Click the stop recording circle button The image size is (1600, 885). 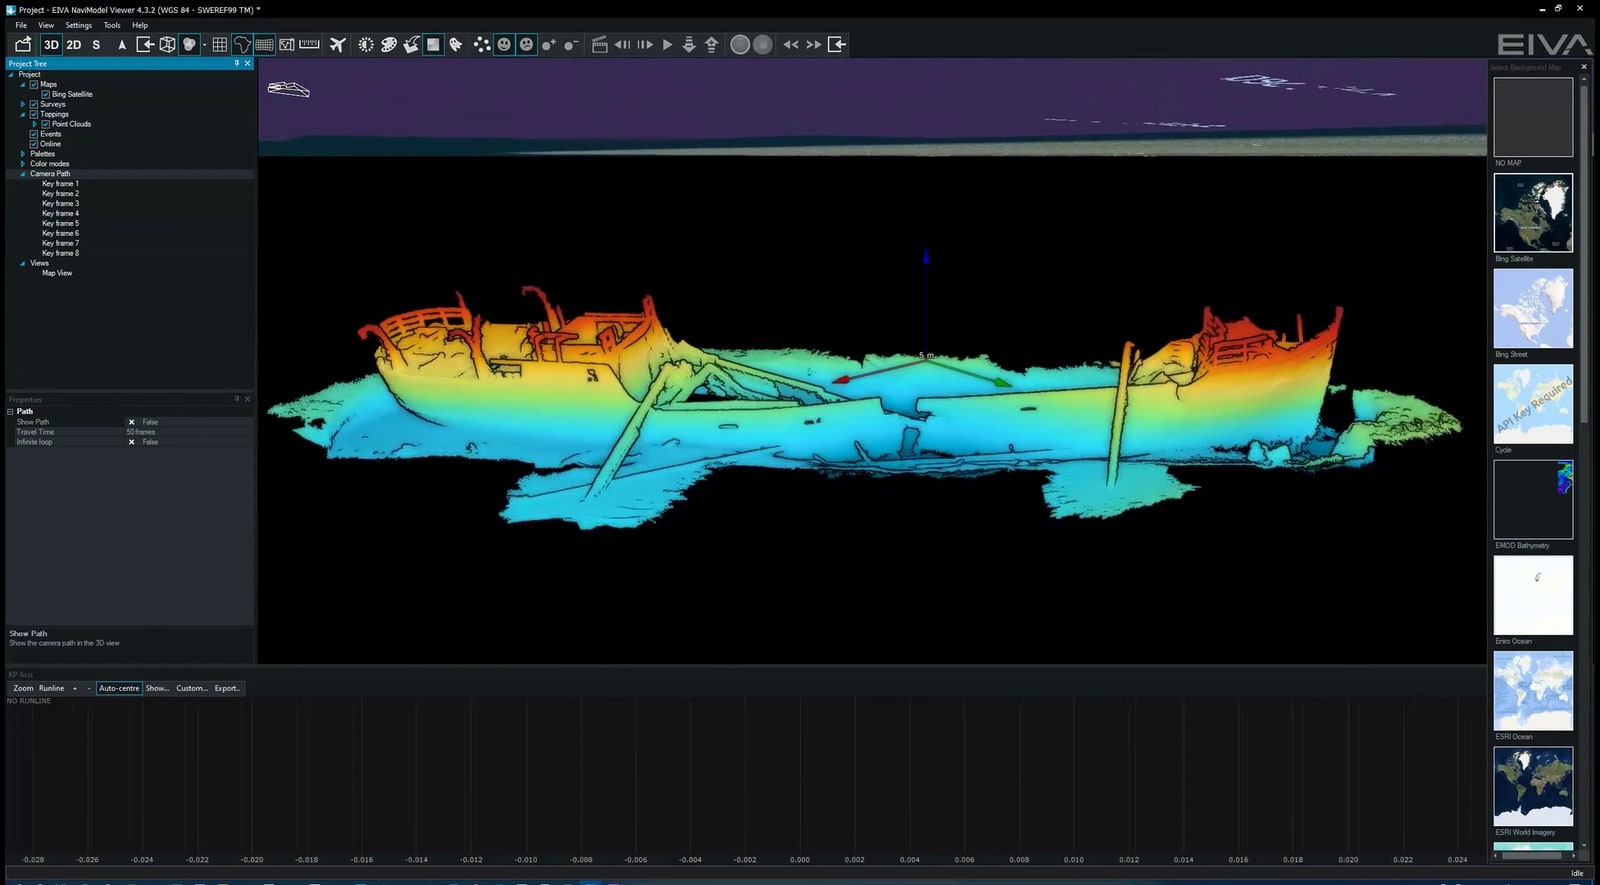tap(763, 45)
